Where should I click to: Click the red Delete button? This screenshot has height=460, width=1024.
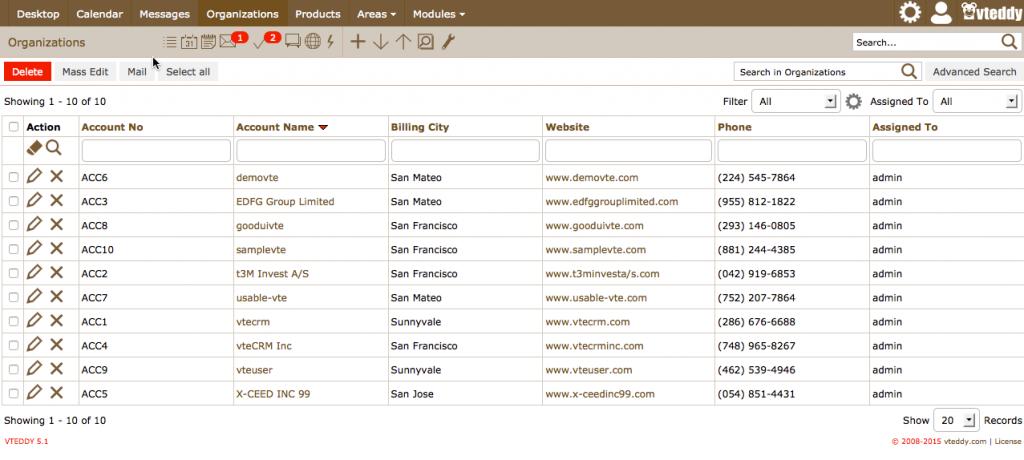coord(27,72)
